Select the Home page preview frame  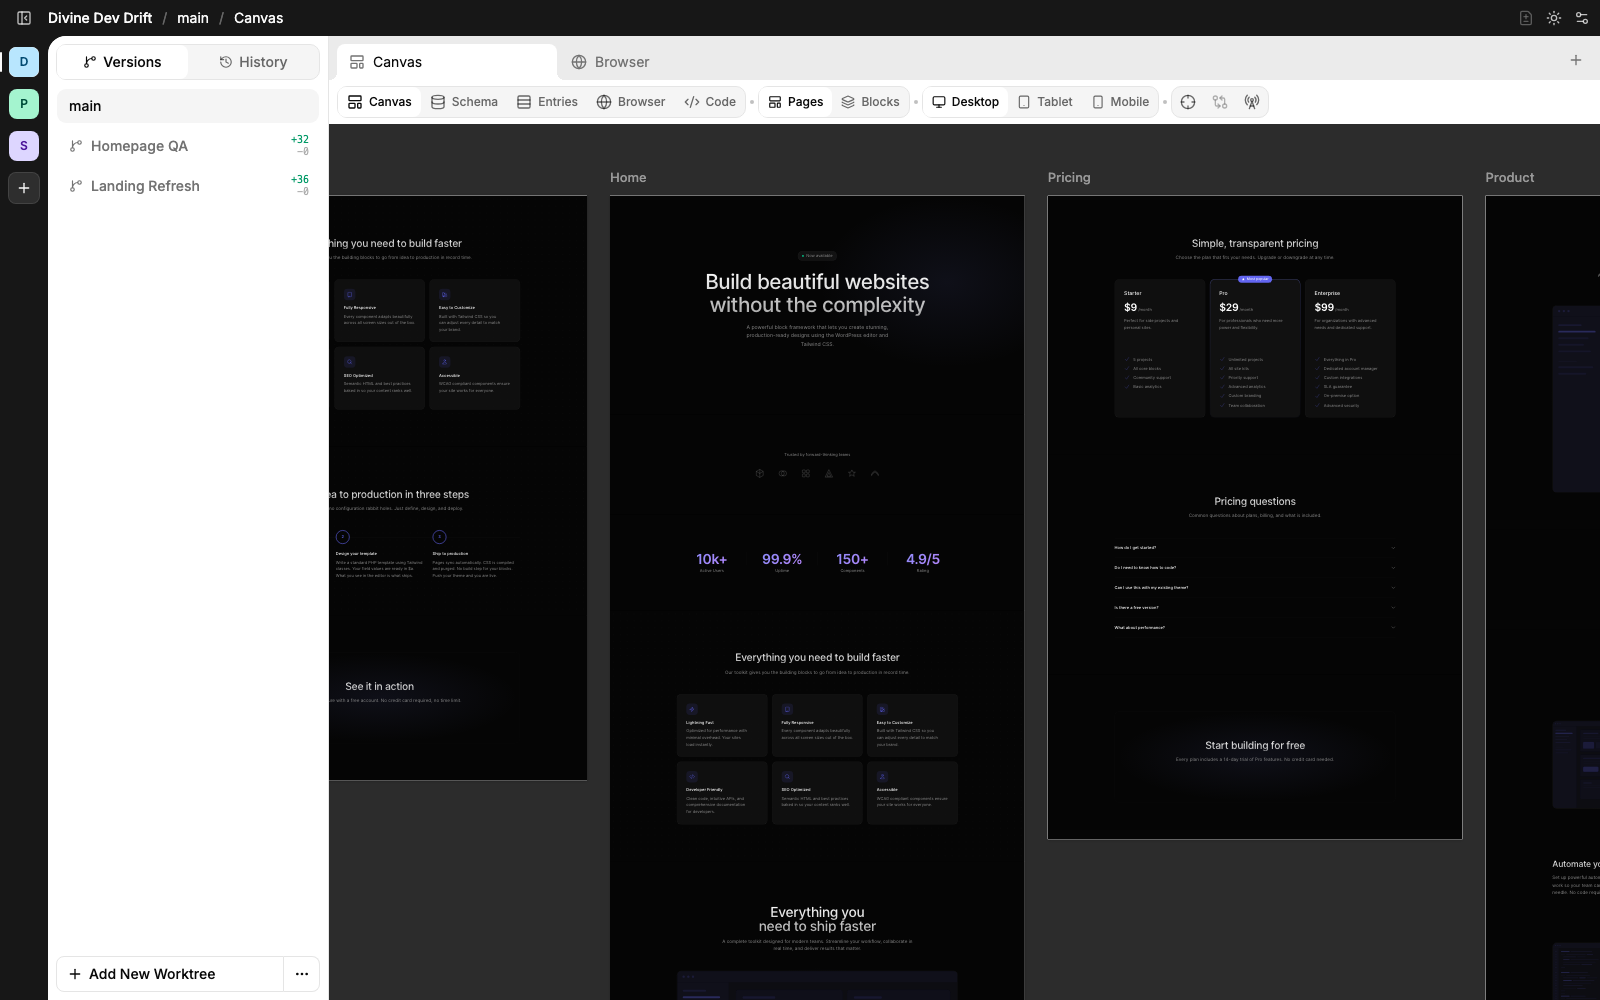coord(817,598)
